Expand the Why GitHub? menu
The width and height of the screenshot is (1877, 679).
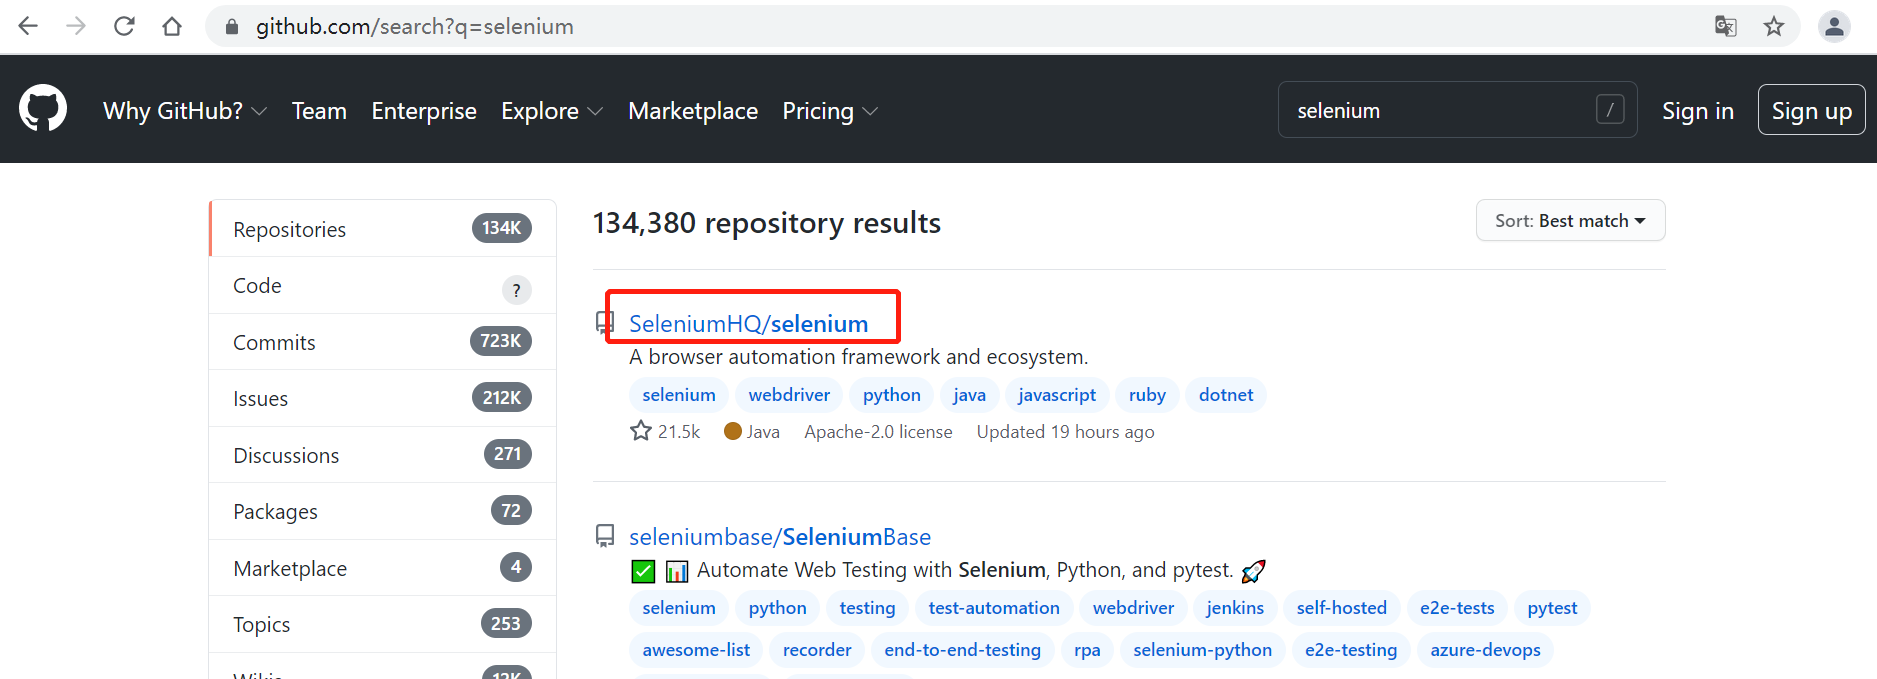click(x=185, y=110)
